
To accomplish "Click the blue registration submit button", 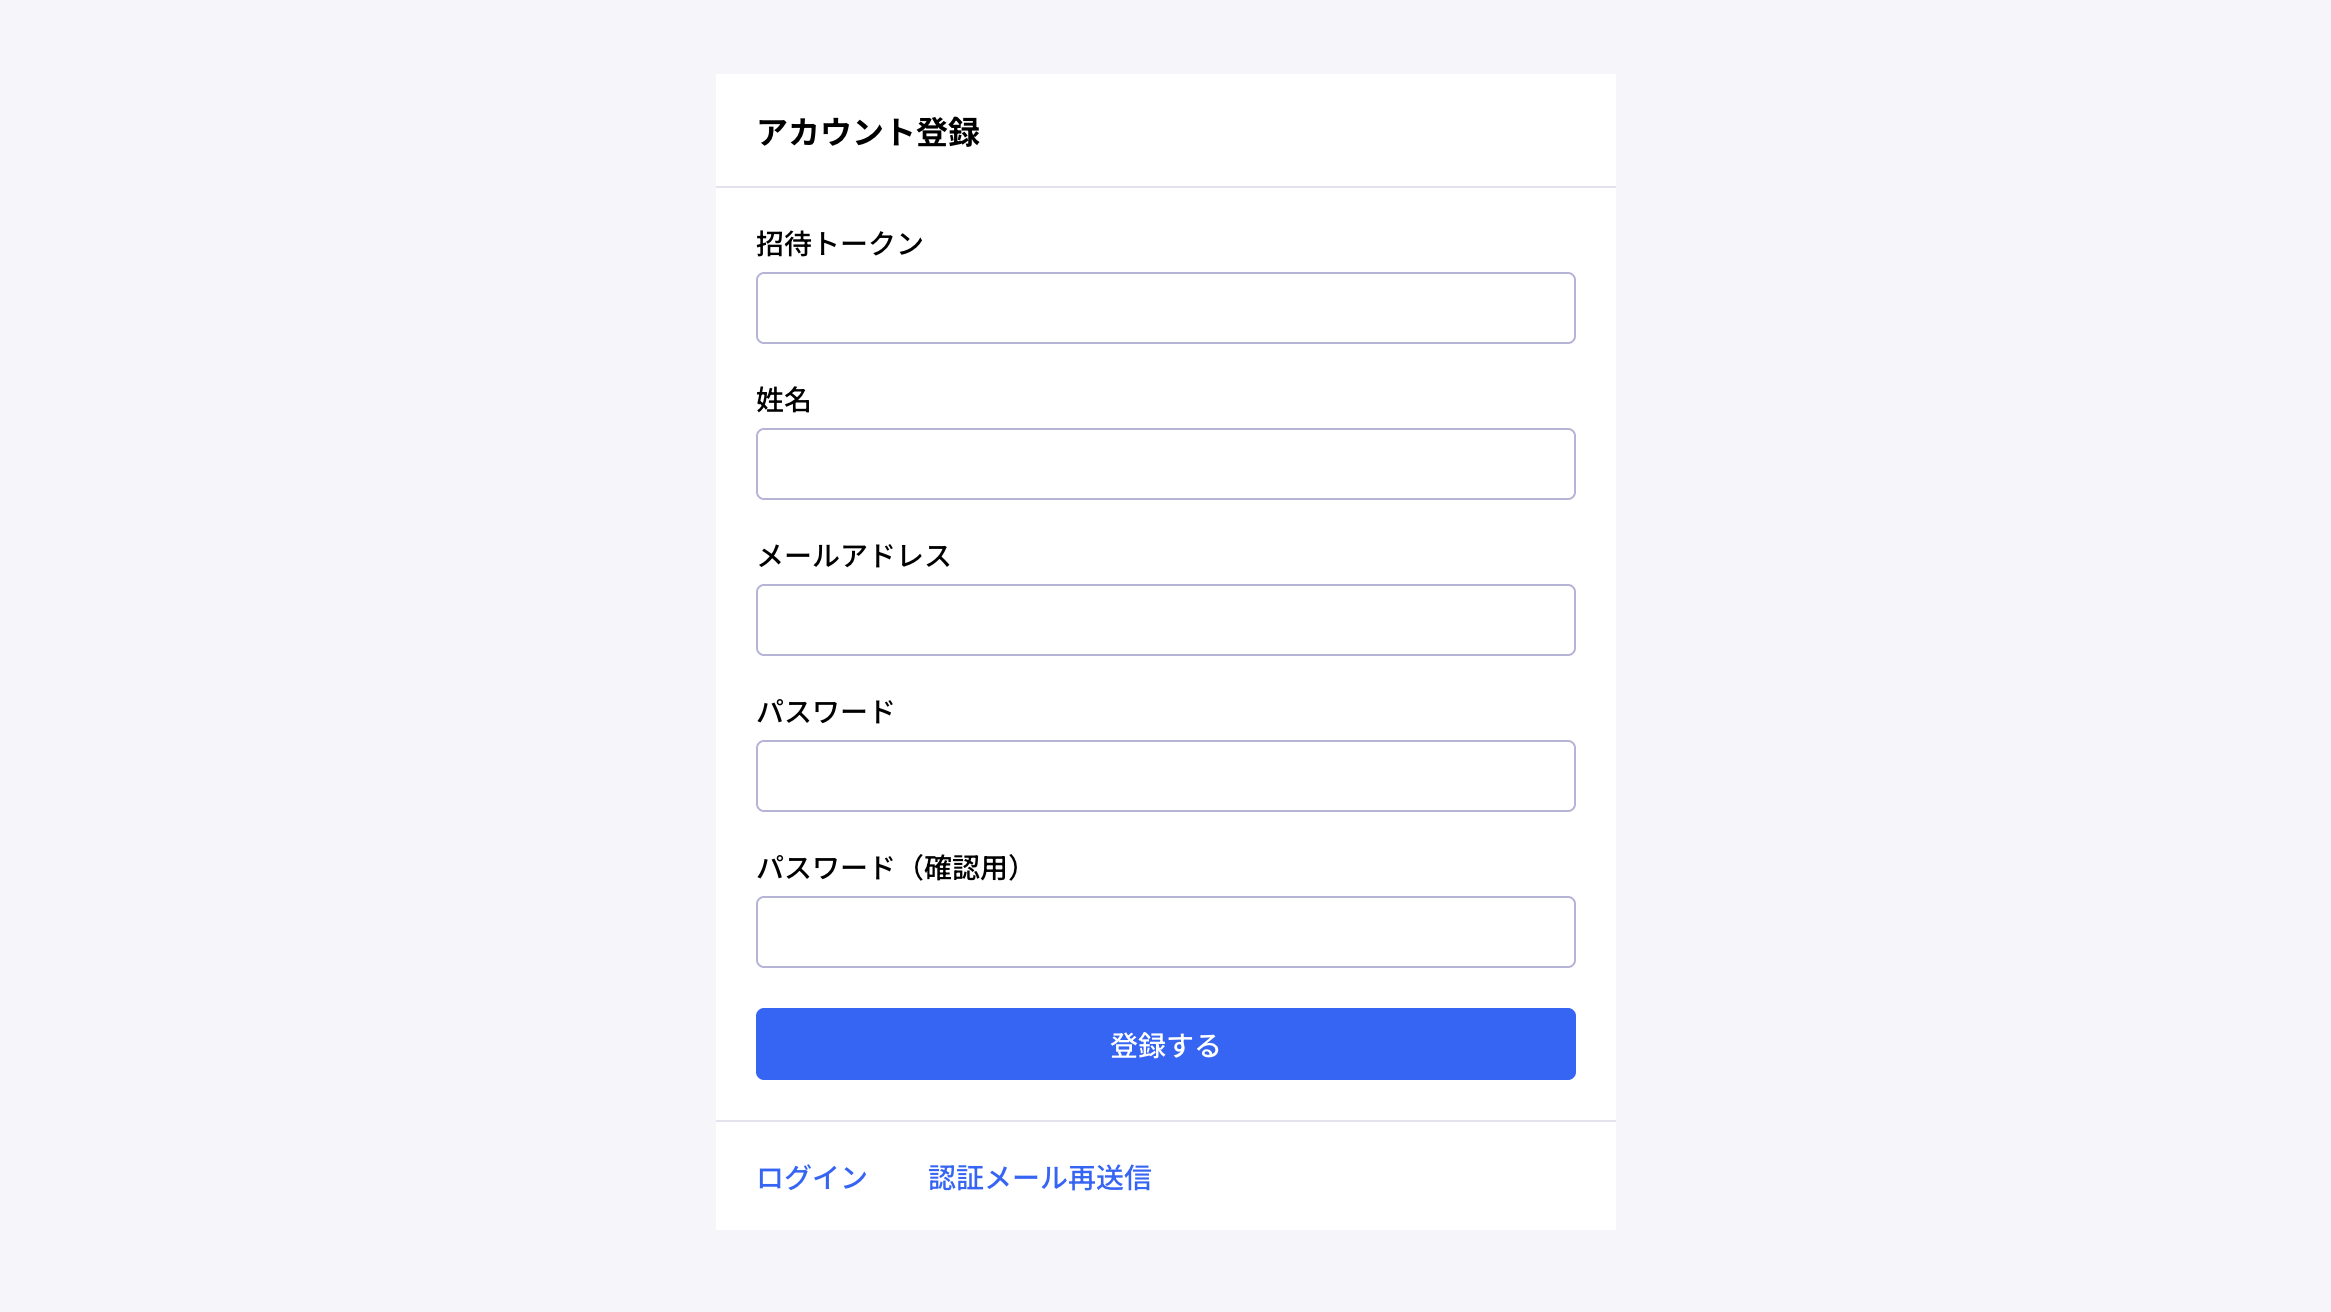I will [x=1165, y=1043].
